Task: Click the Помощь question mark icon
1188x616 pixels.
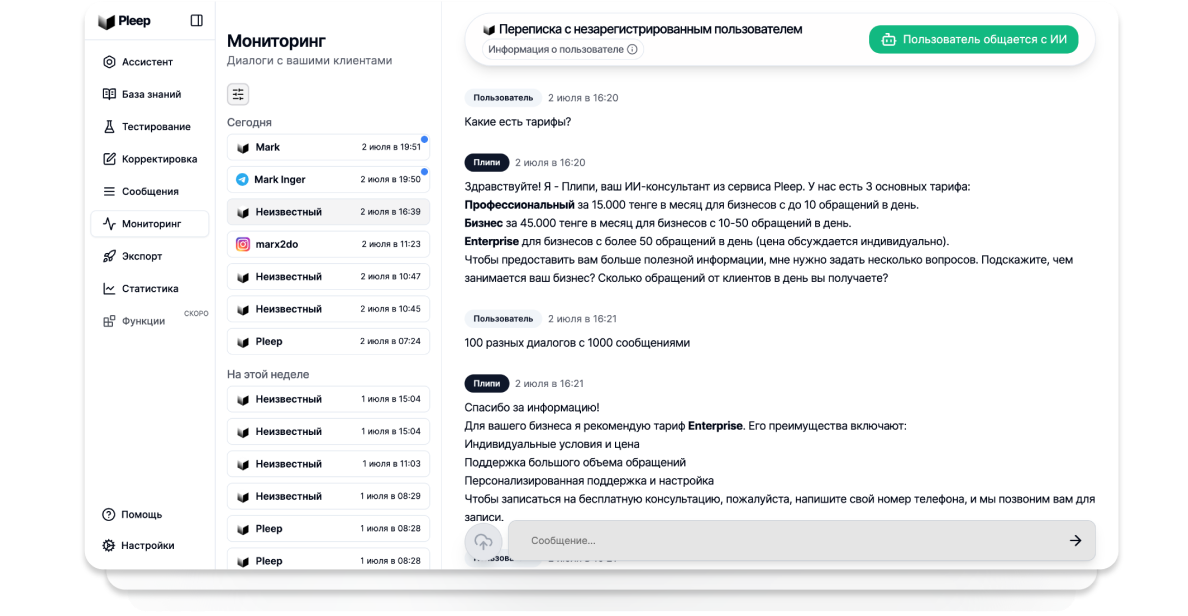Action: (108, 514)
